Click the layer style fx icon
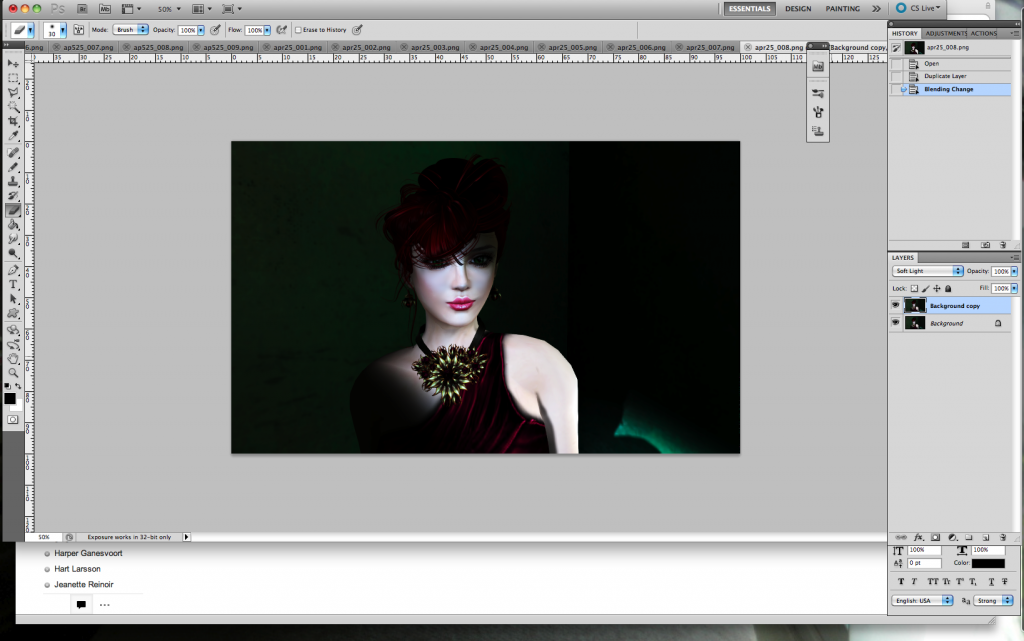 coord(917,537)
